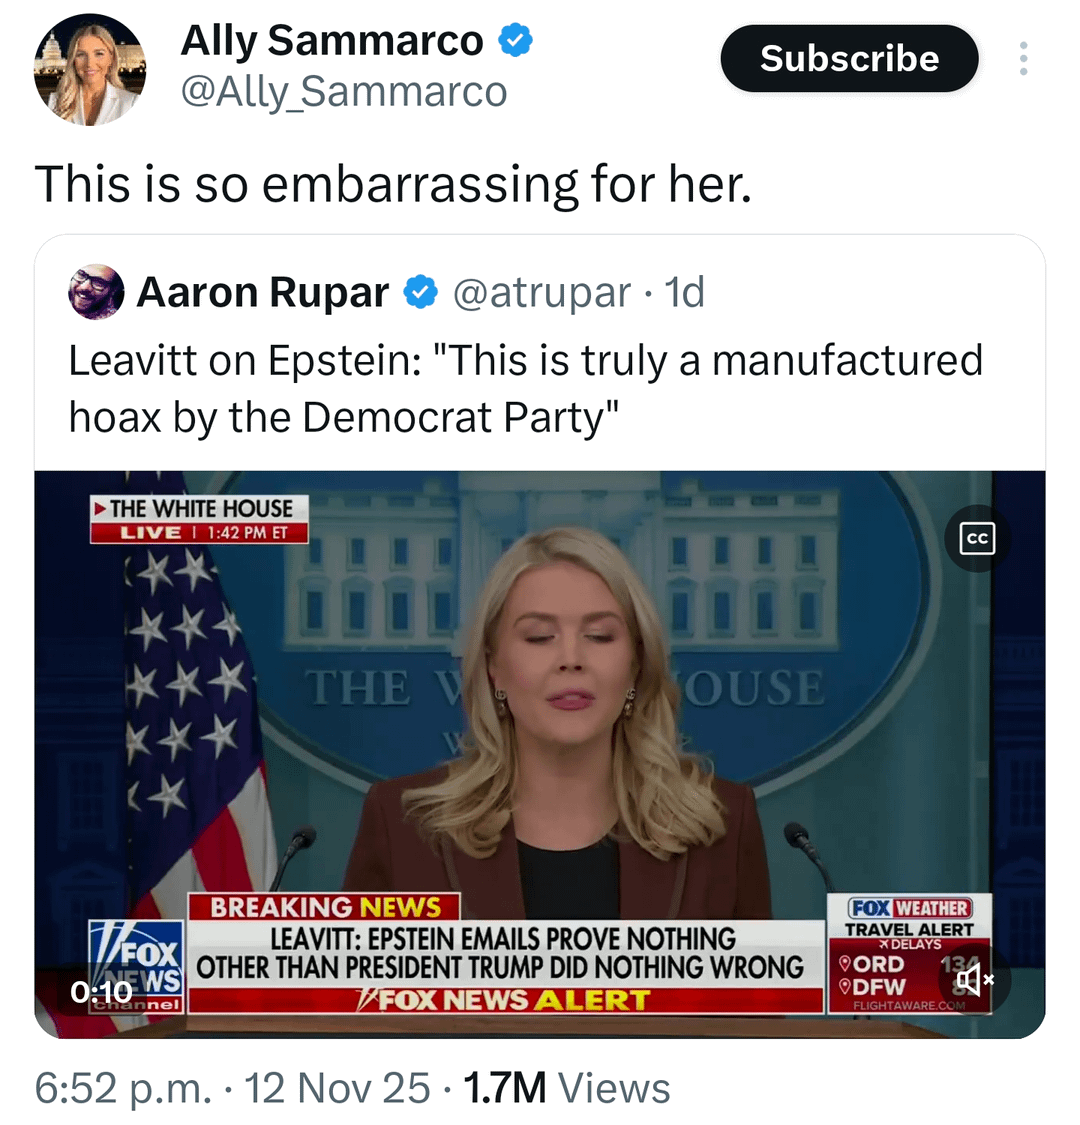Click the verified badge next to Aaron Rupar

420,293
